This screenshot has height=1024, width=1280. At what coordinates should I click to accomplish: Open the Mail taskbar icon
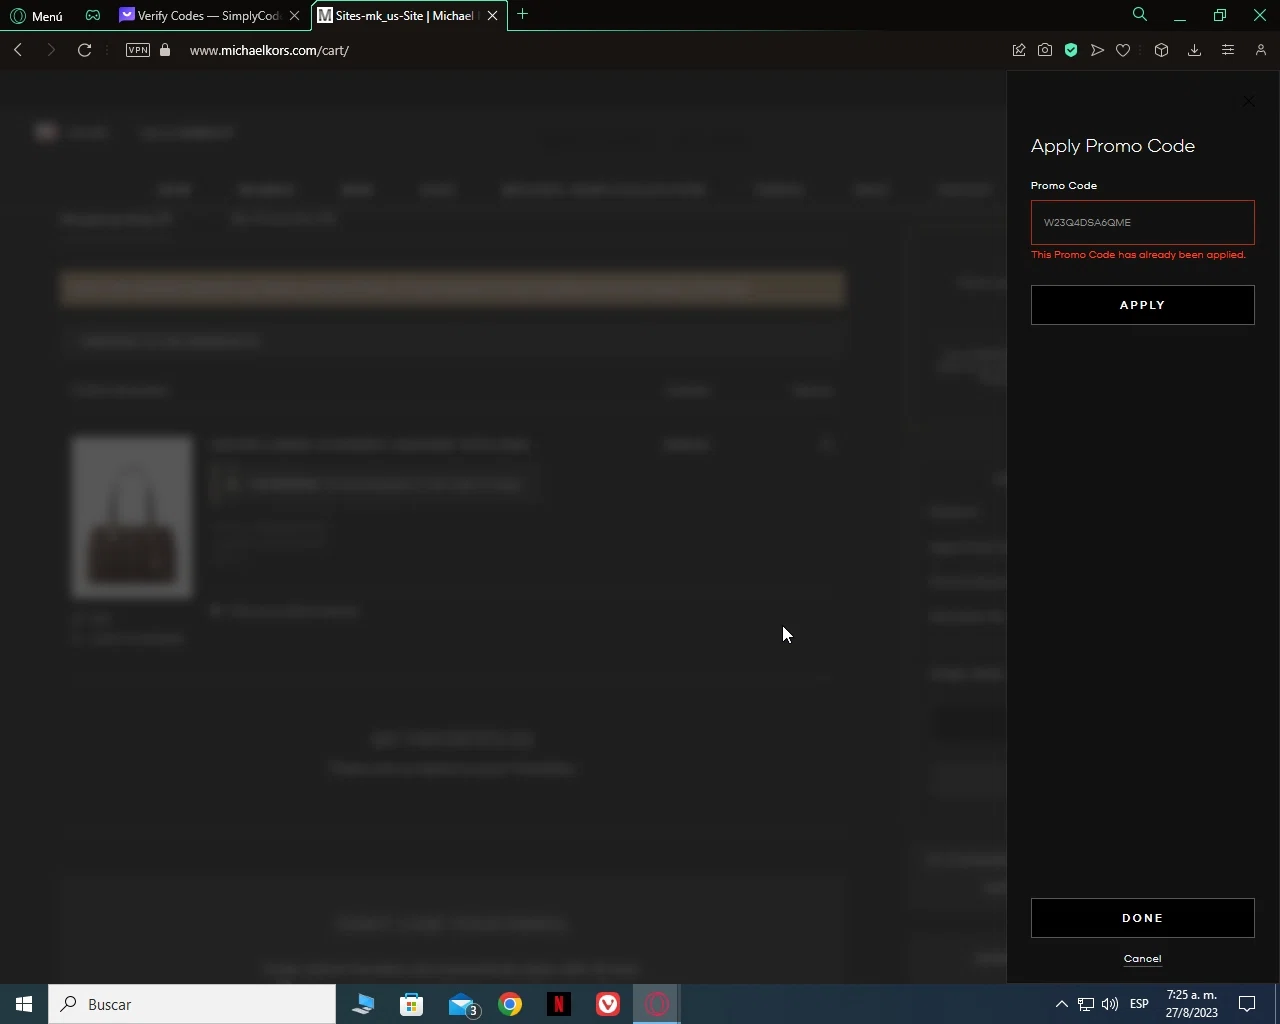pos(462,1004)
